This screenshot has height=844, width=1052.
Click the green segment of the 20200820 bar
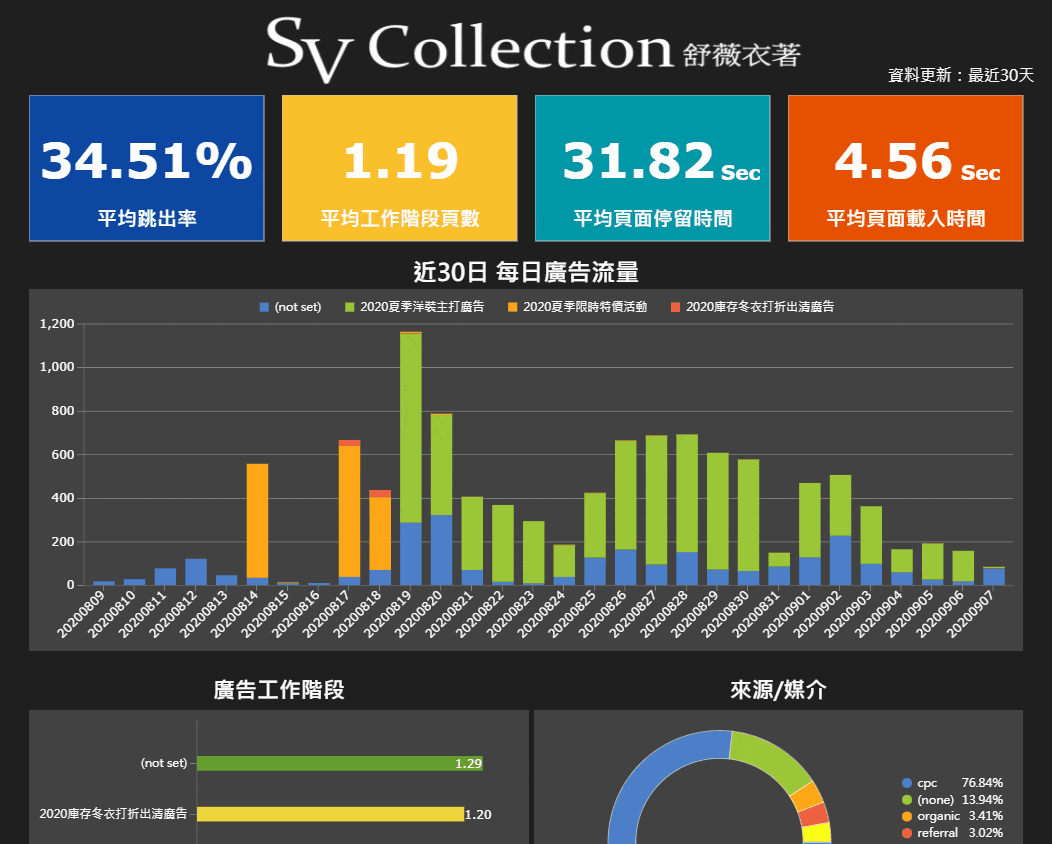click(x=441, y=465)
